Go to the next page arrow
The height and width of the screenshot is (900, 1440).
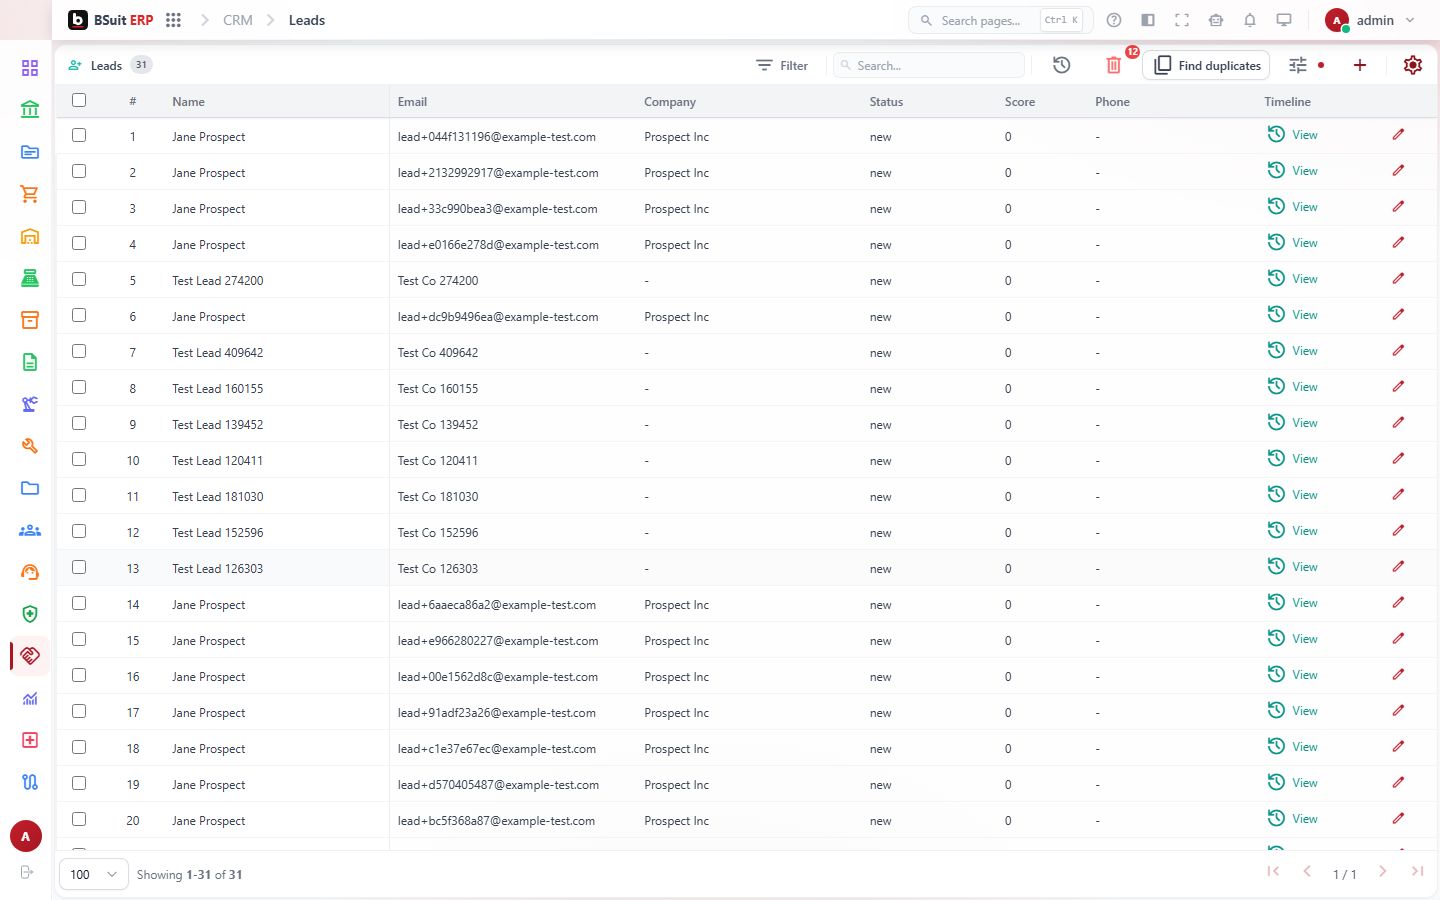1382,872
